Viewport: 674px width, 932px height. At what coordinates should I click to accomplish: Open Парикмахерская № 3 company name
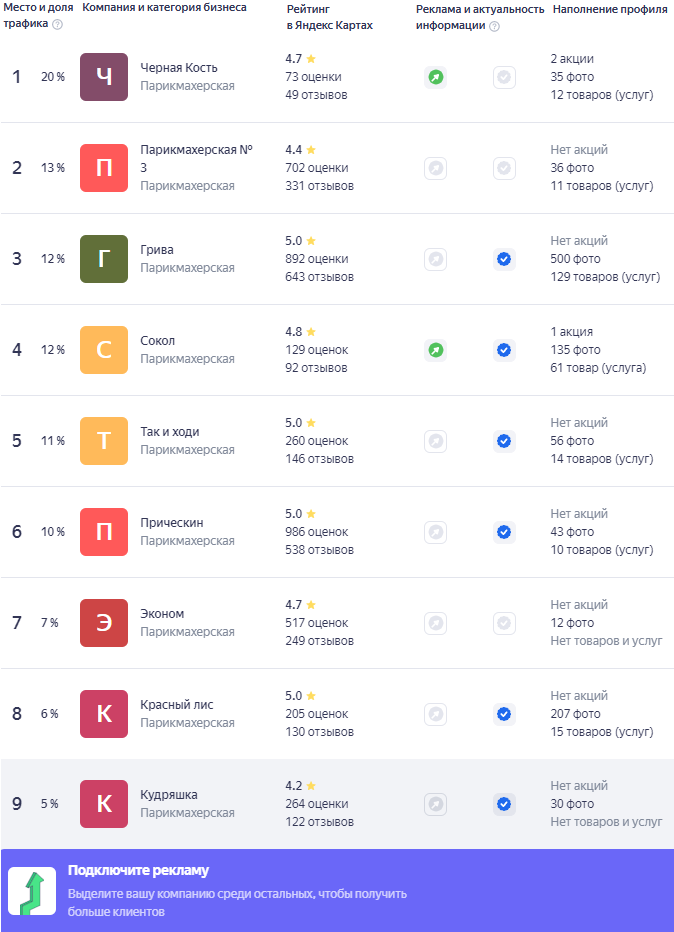click(196, 158)
